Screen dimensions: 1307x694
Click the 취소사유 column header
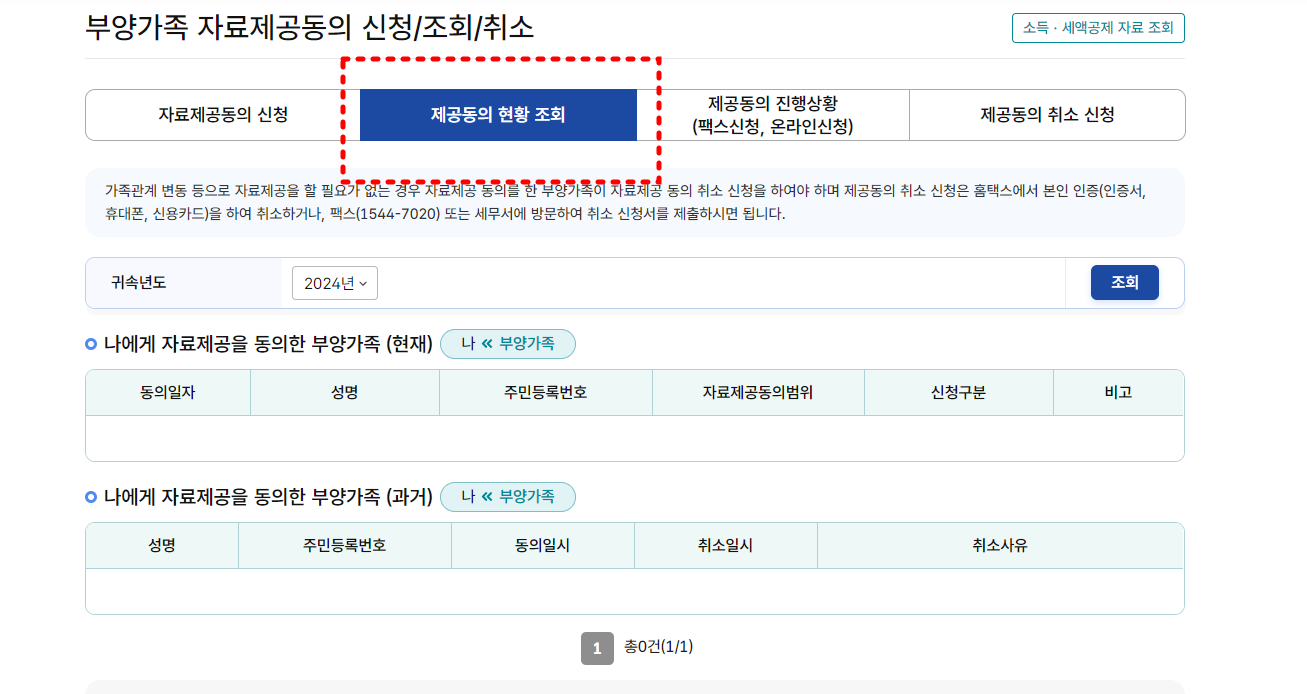1000,546
